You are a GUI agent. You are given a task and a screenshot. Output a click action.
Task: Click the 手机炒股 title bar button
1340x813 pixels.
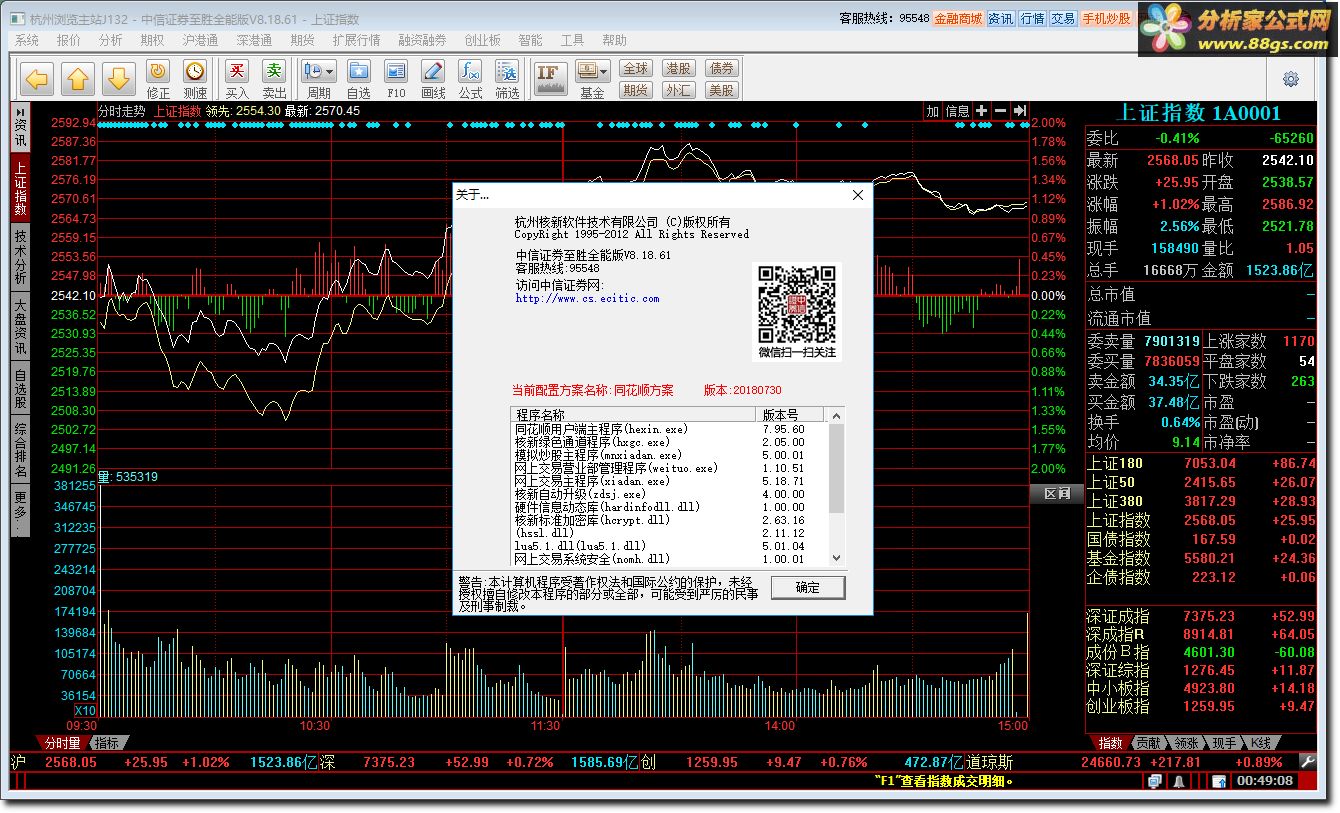click(1106, 18)
